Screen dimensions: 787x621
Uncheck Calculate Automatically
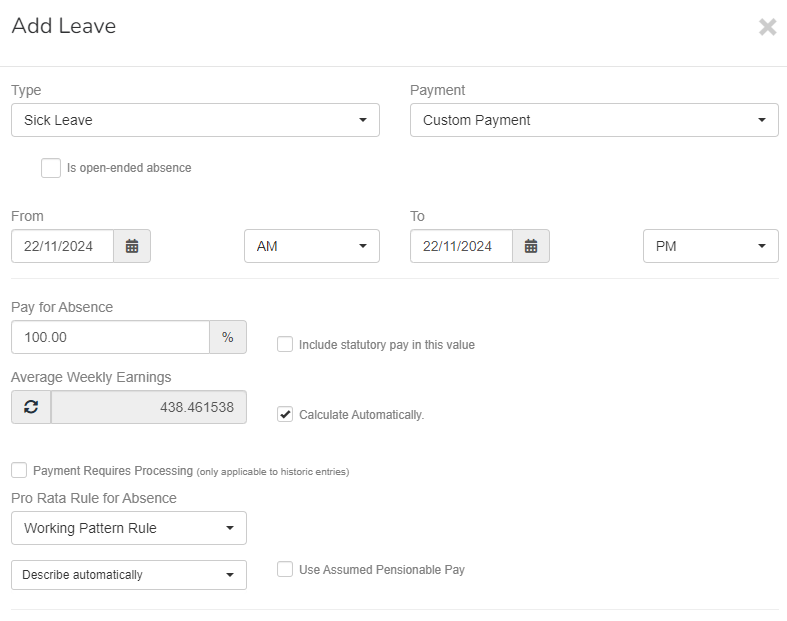click(x=285, y=414)
